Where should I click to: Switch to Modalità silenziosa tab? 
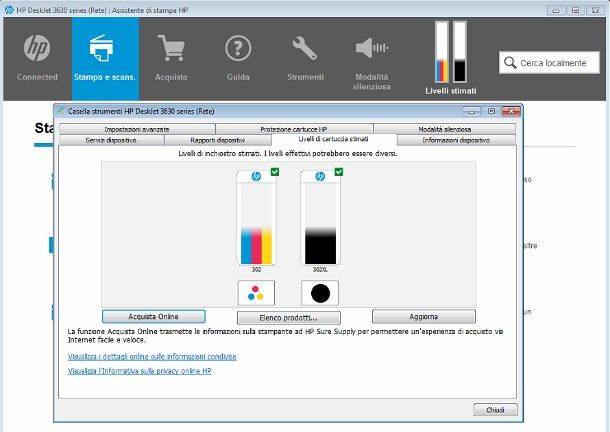click(445, 129)
